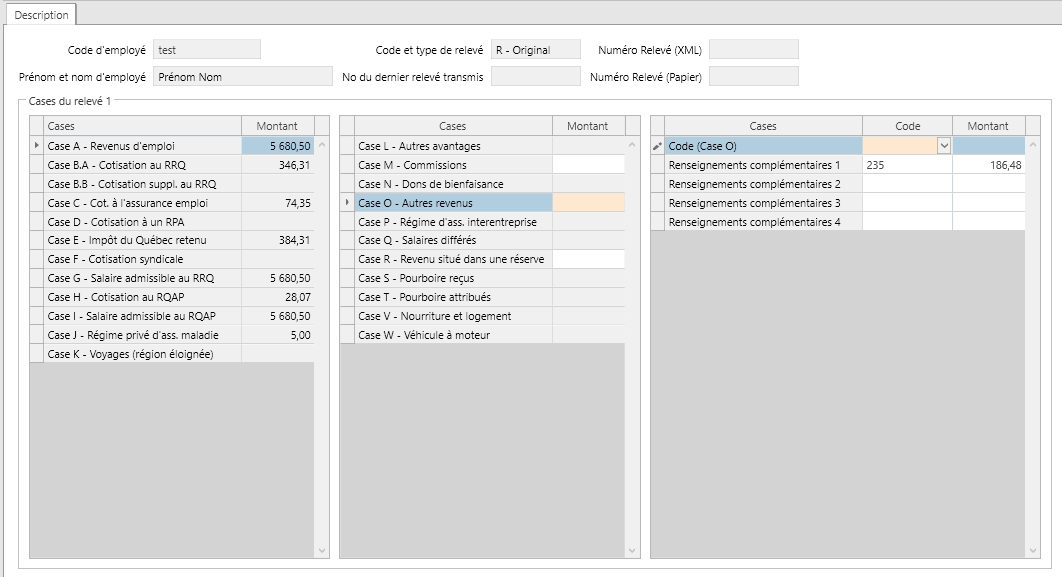Screen dimensions: 1062x577
Task: Select the Case A amount 5 680,50
Action: tap(278, 146)
